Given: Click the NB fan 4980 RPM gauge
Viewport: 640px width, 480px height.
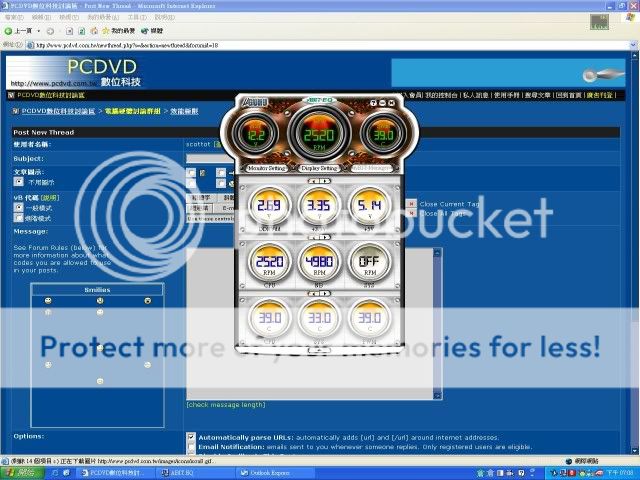Looking at the screenshot, I should click(319, 263).
